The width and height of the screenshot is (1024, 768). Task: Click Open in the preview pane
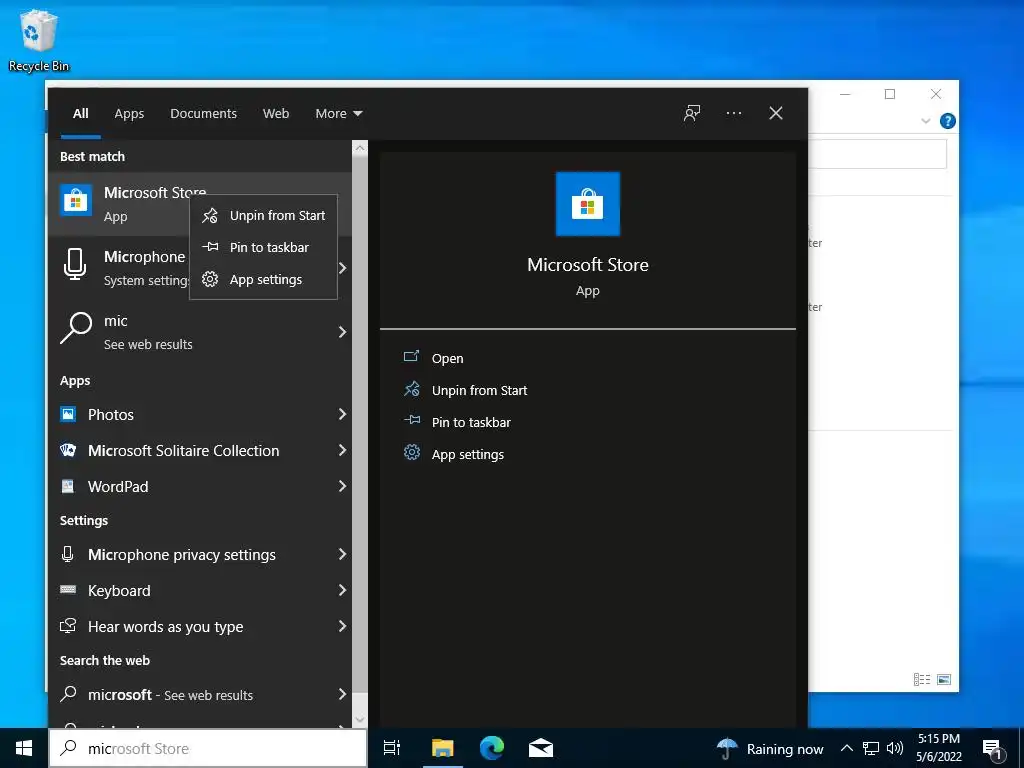click(447, 358)
